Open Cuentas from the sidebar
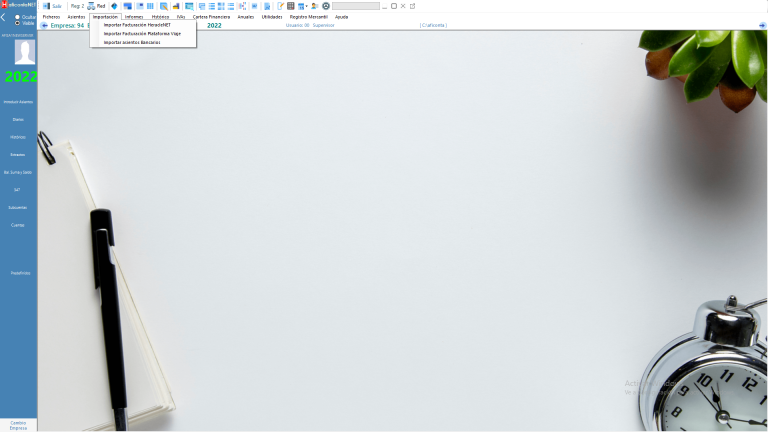Screen dimensions: 768x432 (18, 225)
